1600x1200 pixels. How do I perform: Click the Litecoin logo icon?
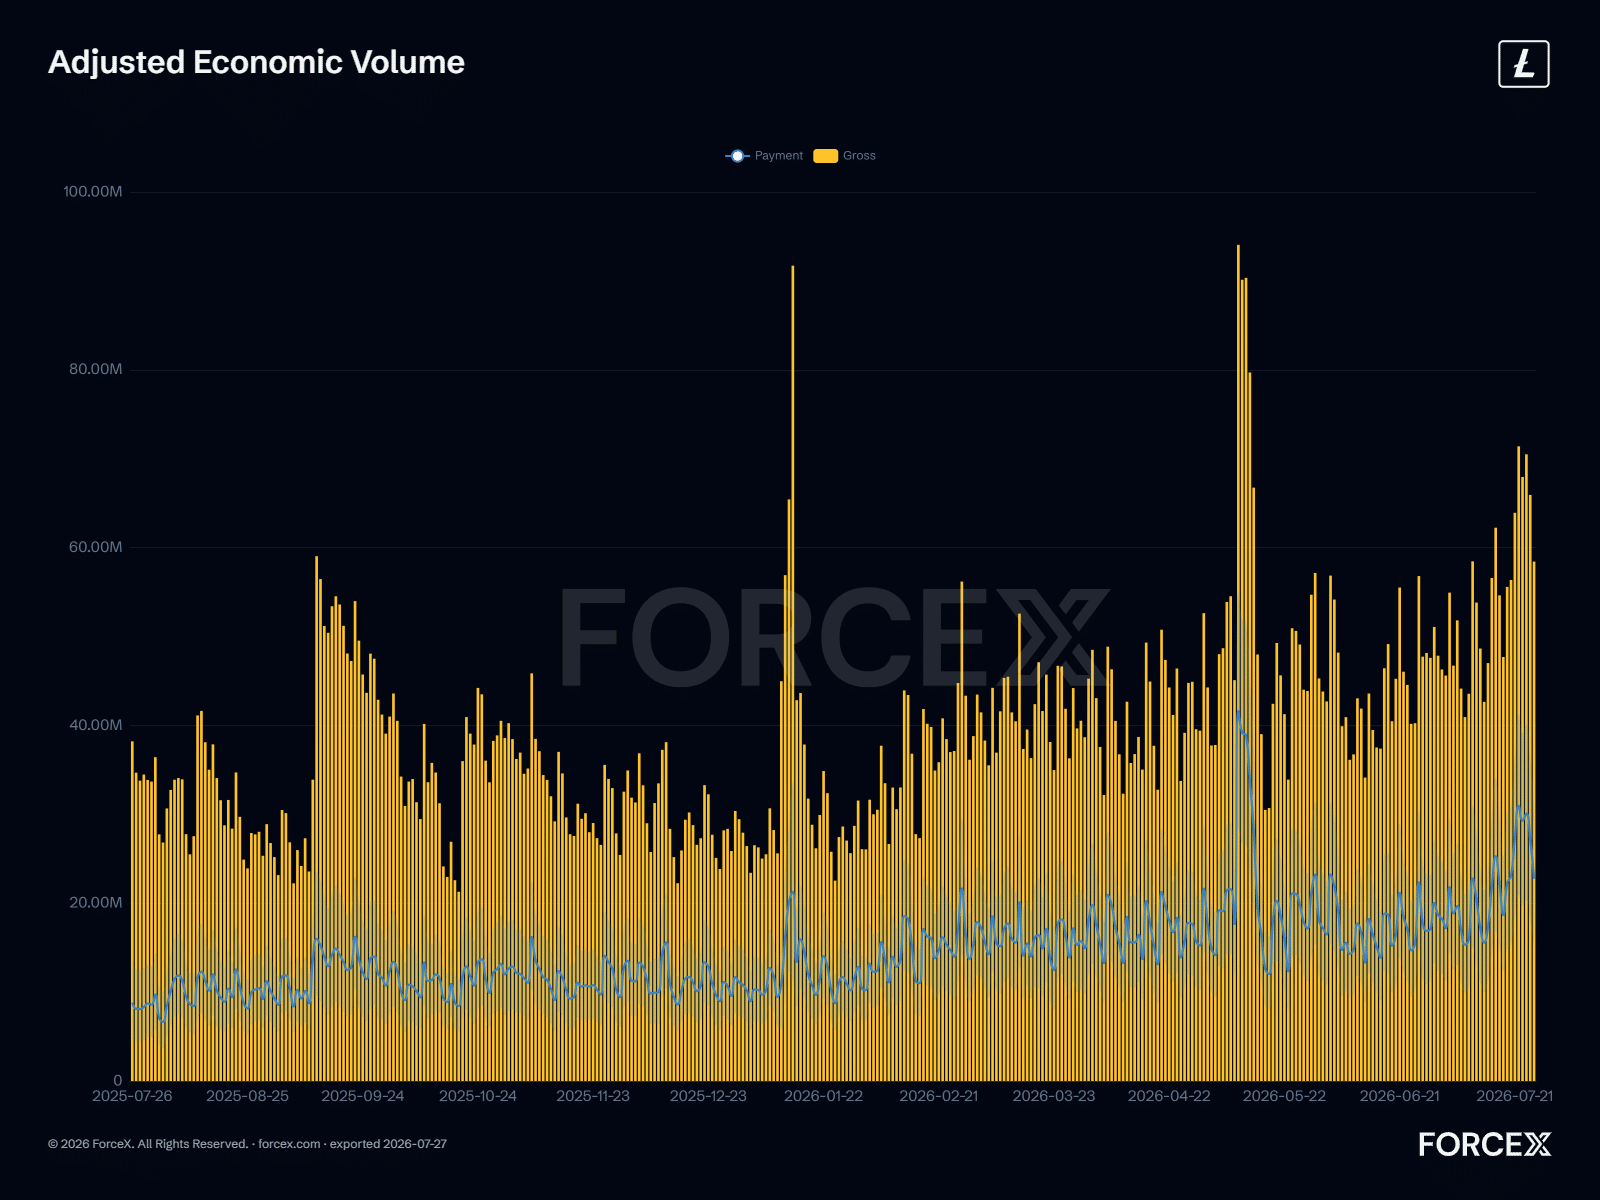(1523, 64)
